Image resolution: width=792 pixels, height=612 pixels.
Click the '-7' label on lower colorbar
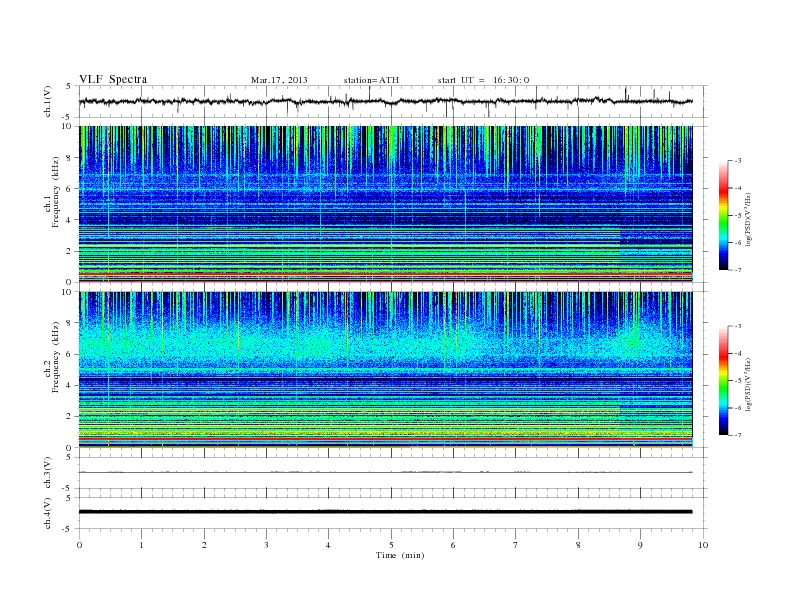(x=738, y=435)
